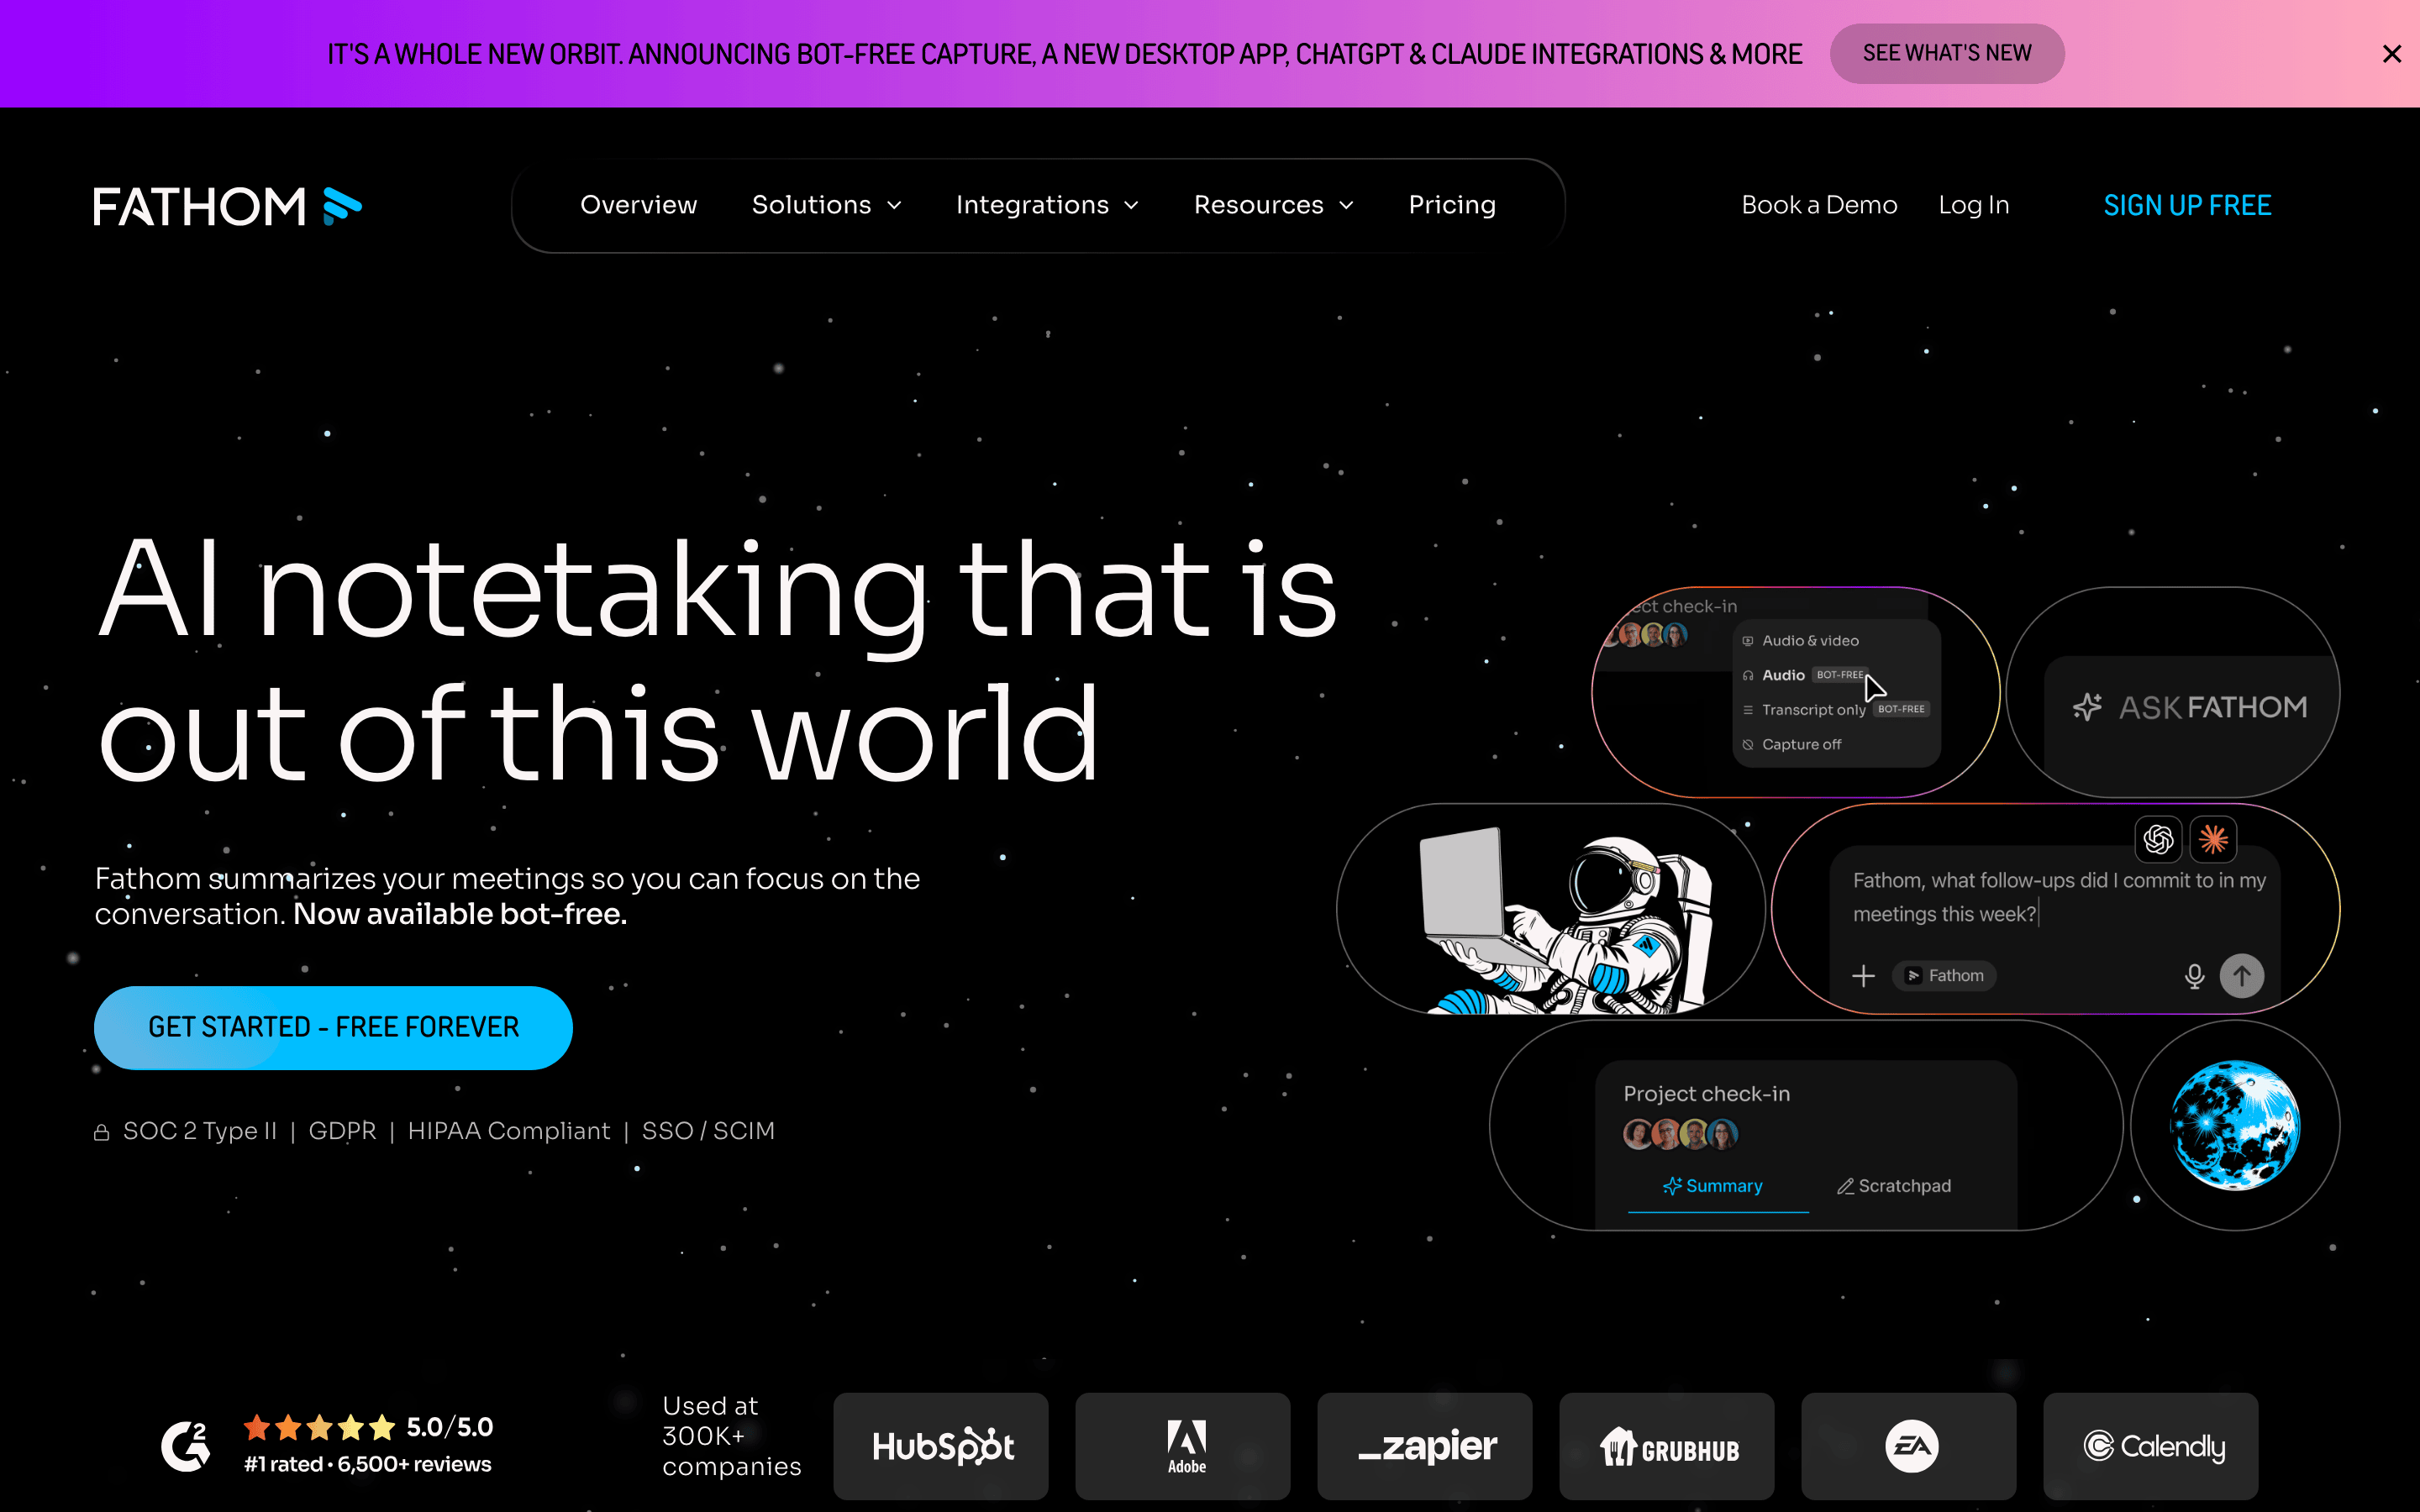Click the '#1 rated · 6,500+ reviews' text
Image resolution: width=2420 pixels, height=1512 pixels.
tap(367, 1465)
